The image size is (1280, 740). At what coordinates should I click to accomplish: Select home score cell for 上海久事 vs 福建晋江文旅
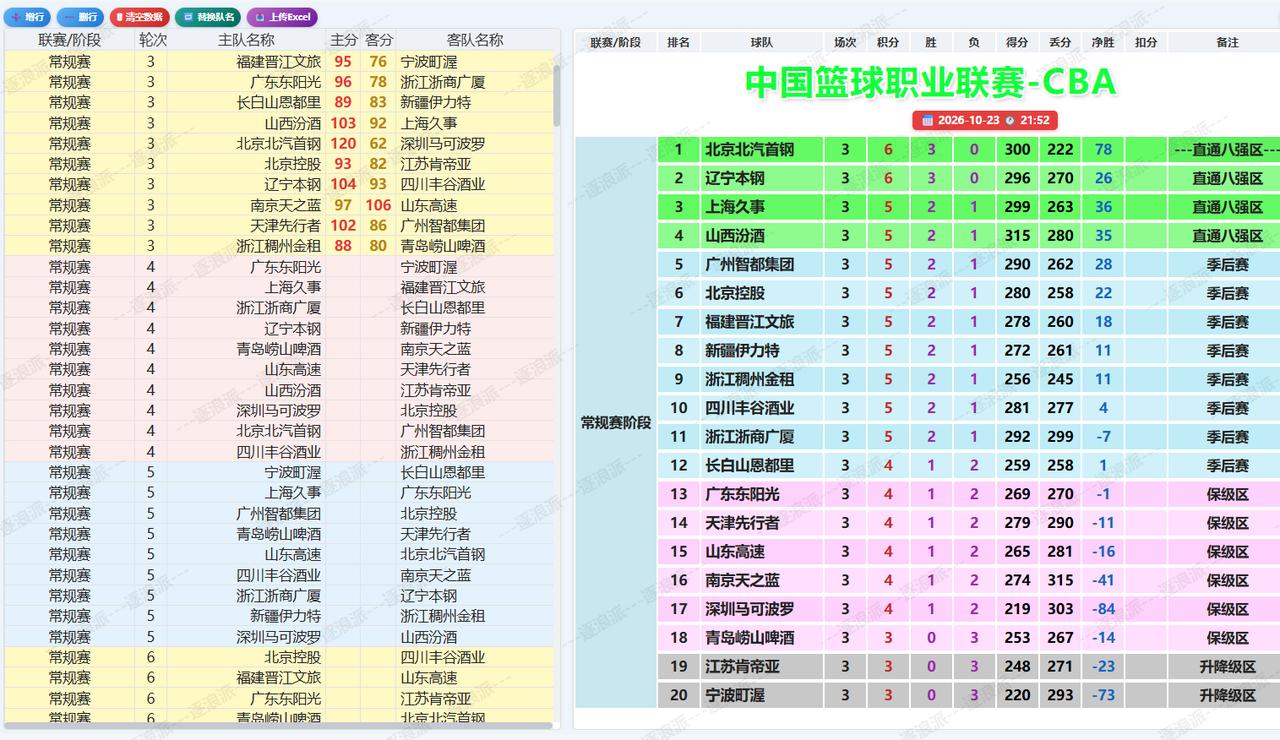[x=343, y=287]
